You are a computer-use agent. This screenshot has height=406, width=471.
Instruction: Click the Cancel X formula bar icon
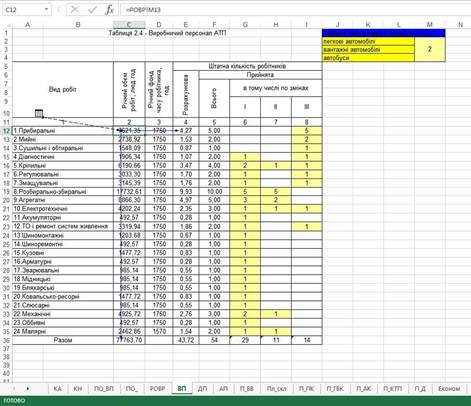(75, 10)
